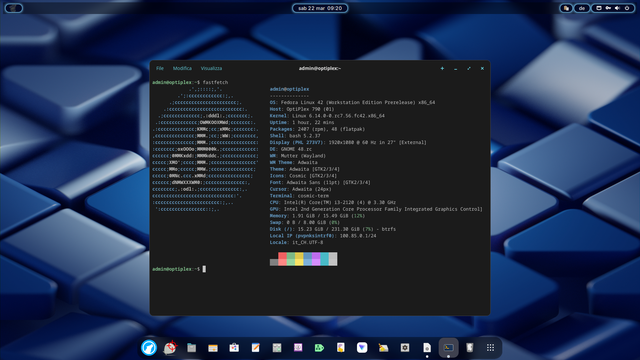The height and width of the screenshot is (360, 640).
Task: Show all applications grid in dock
Action: [x=491, y=348]
